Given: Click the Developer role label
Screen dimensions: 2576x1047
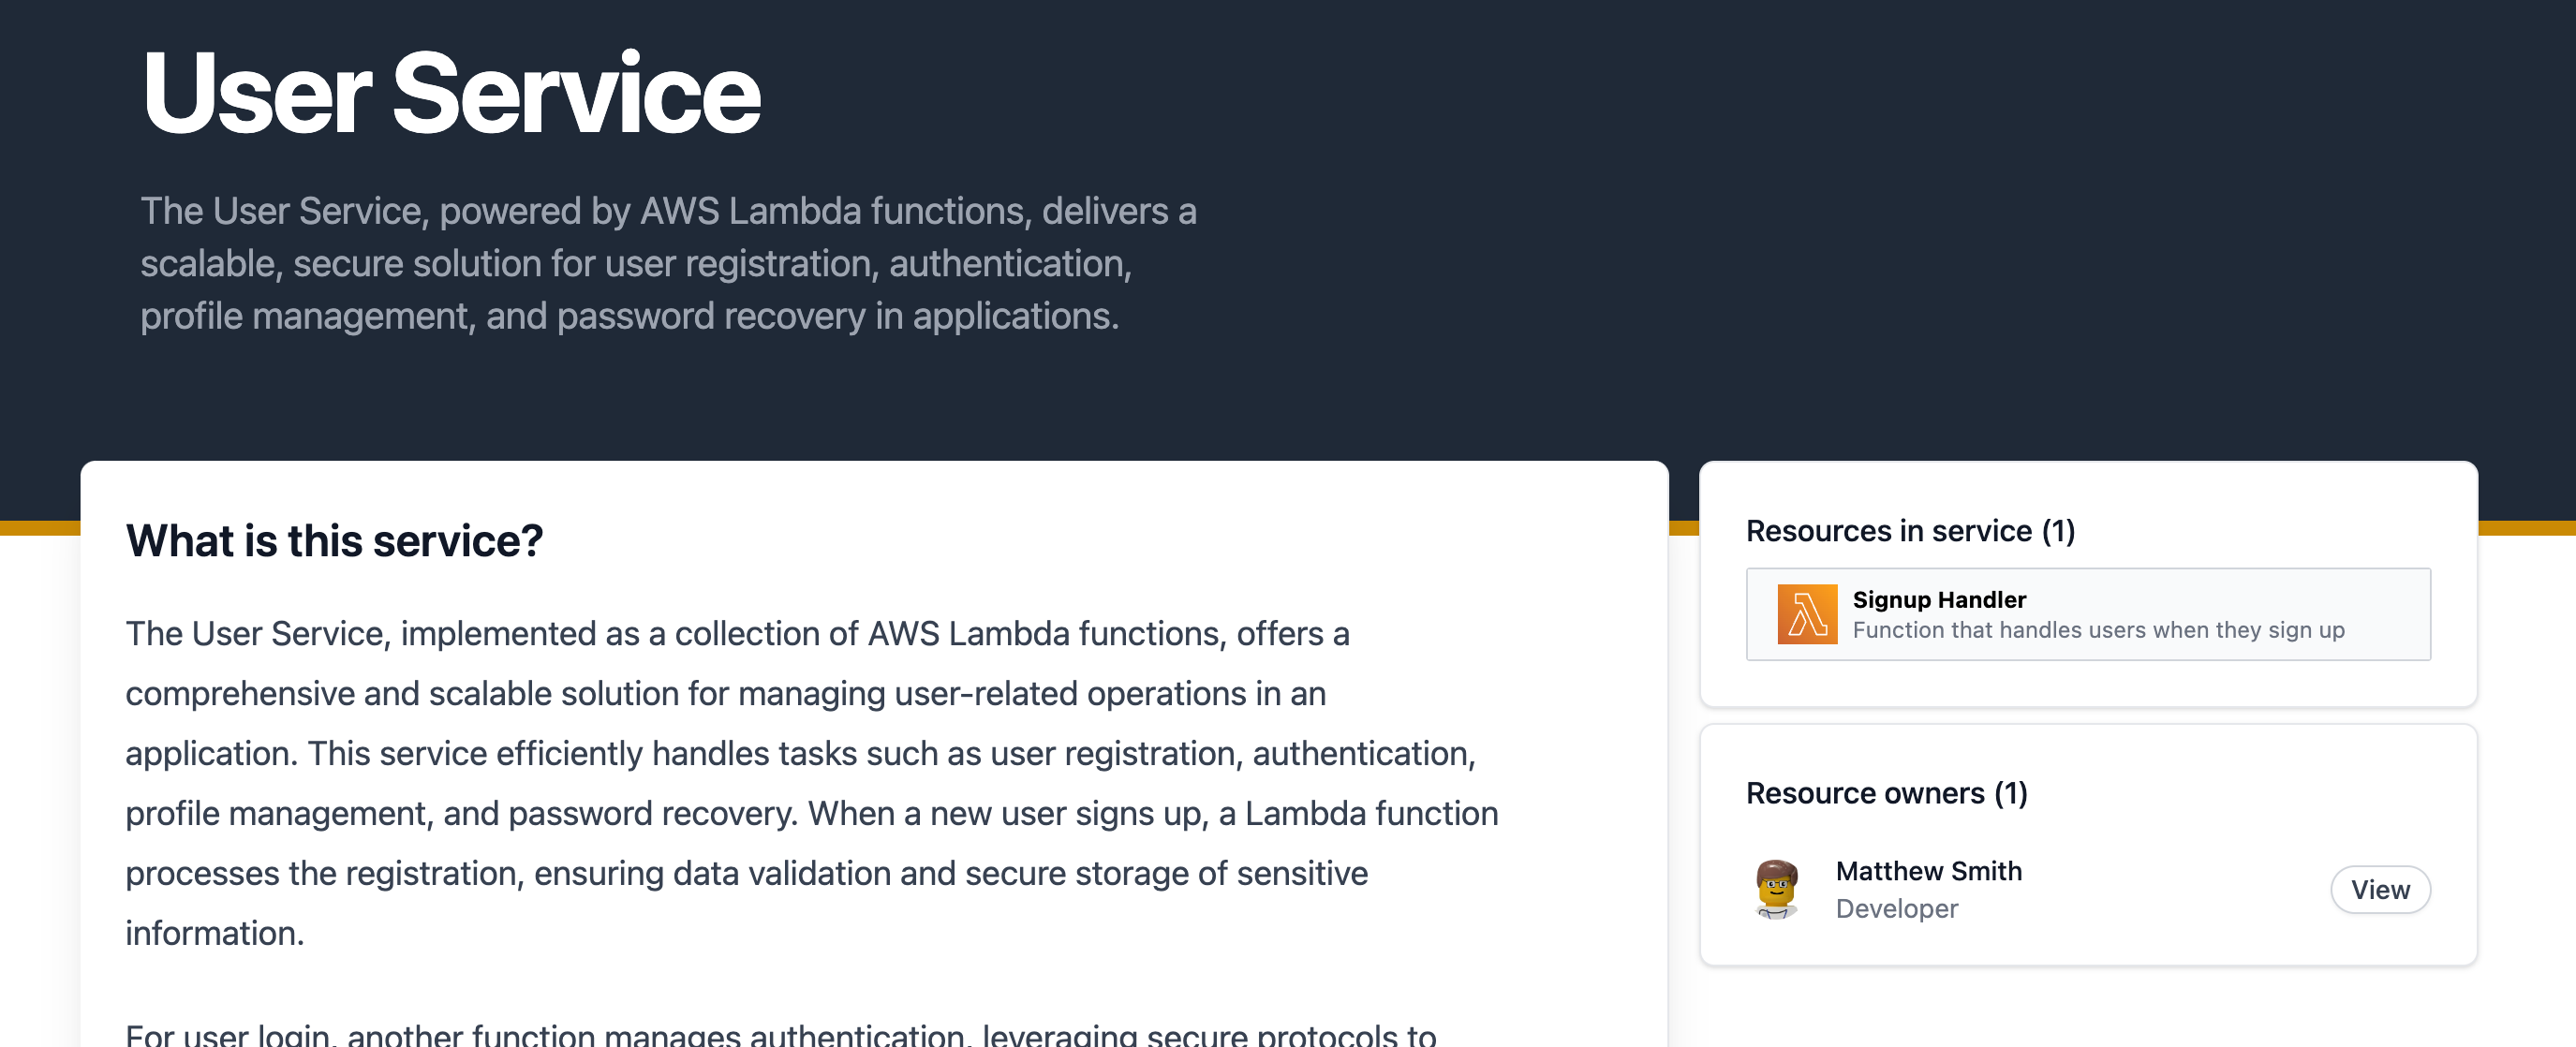Looking at the screenshot, I should click(x=1896, y=908).
